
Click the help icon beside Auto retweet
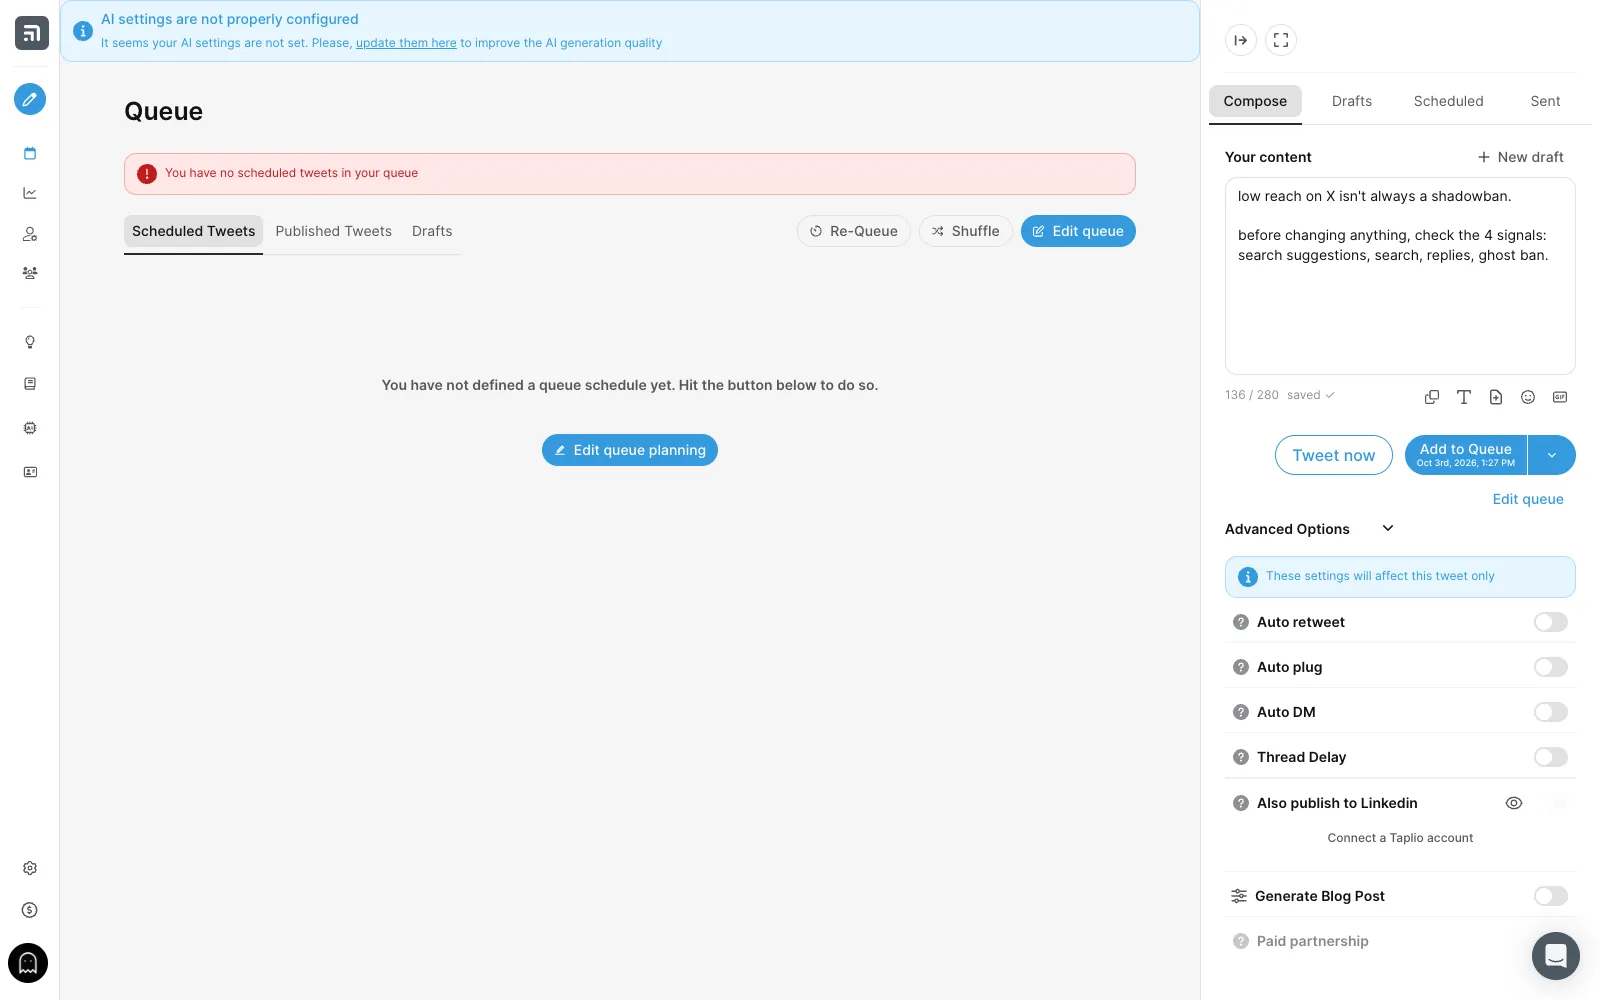(1241, 622)
